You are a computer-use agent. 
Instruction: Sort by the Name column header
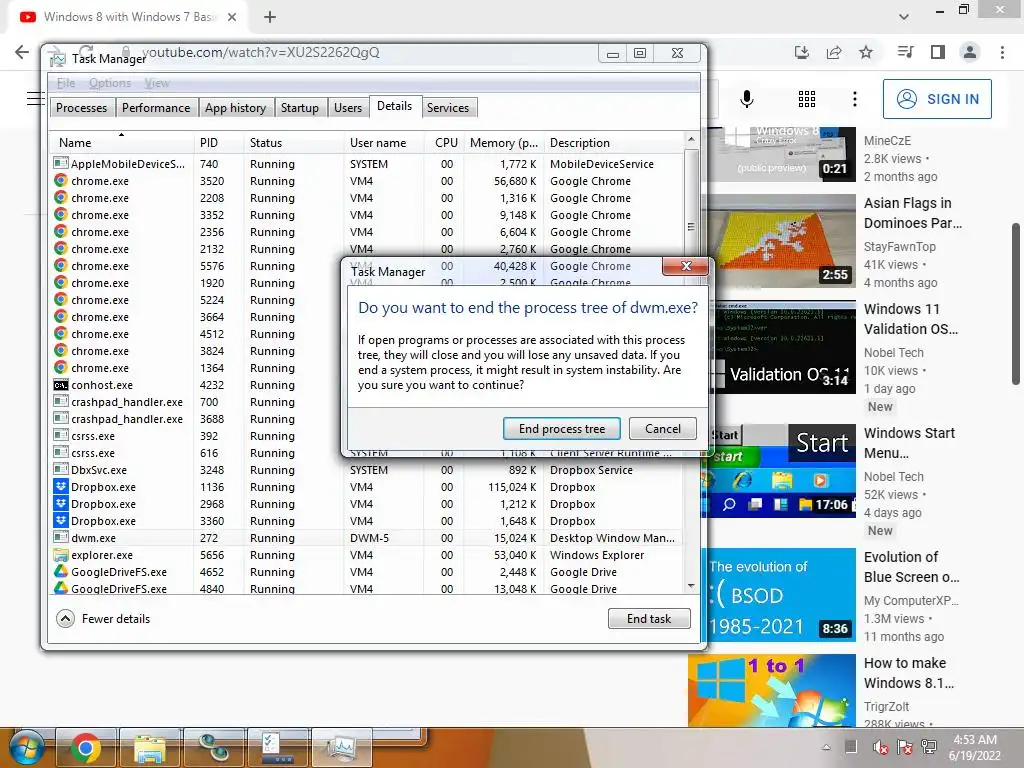coord(121,142)
